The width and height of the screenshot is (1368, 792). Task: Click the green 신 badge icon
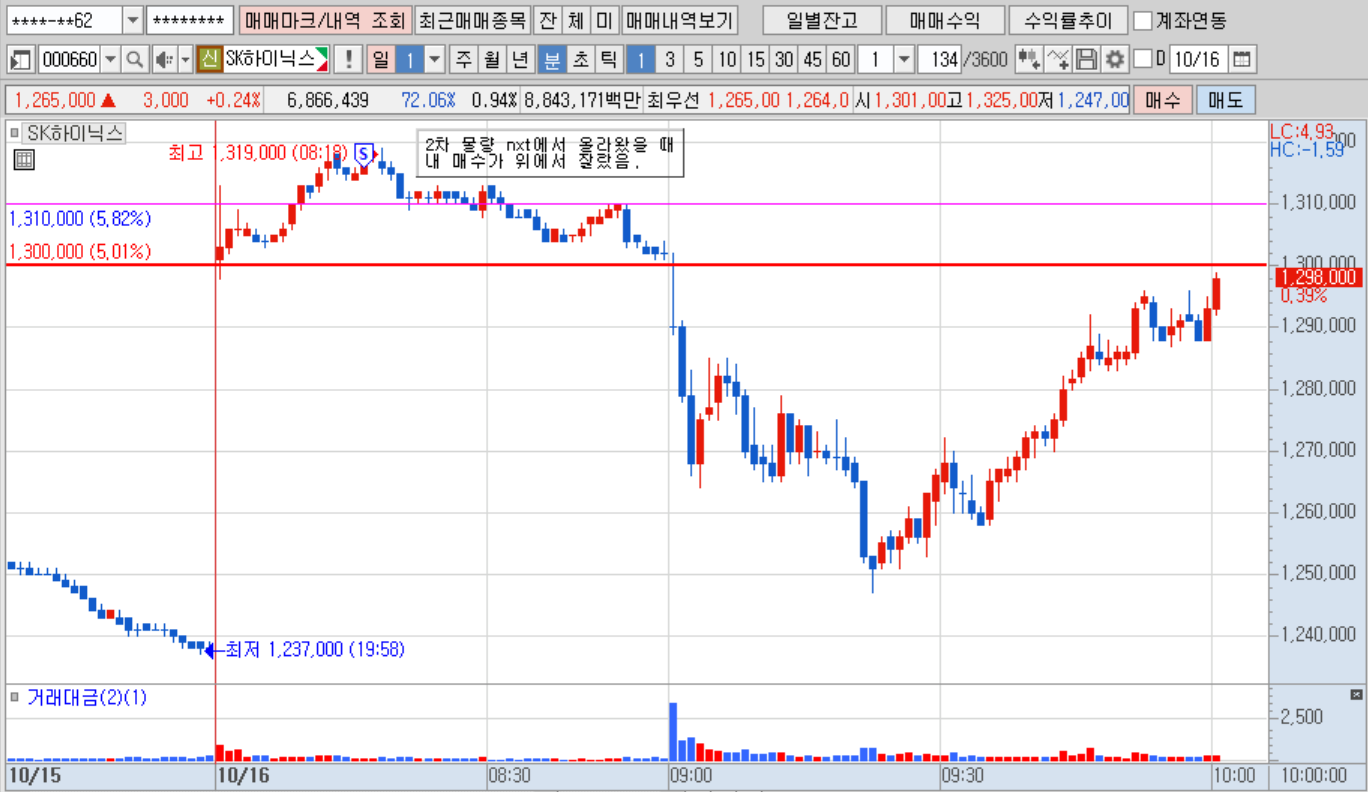pos(209,60)
